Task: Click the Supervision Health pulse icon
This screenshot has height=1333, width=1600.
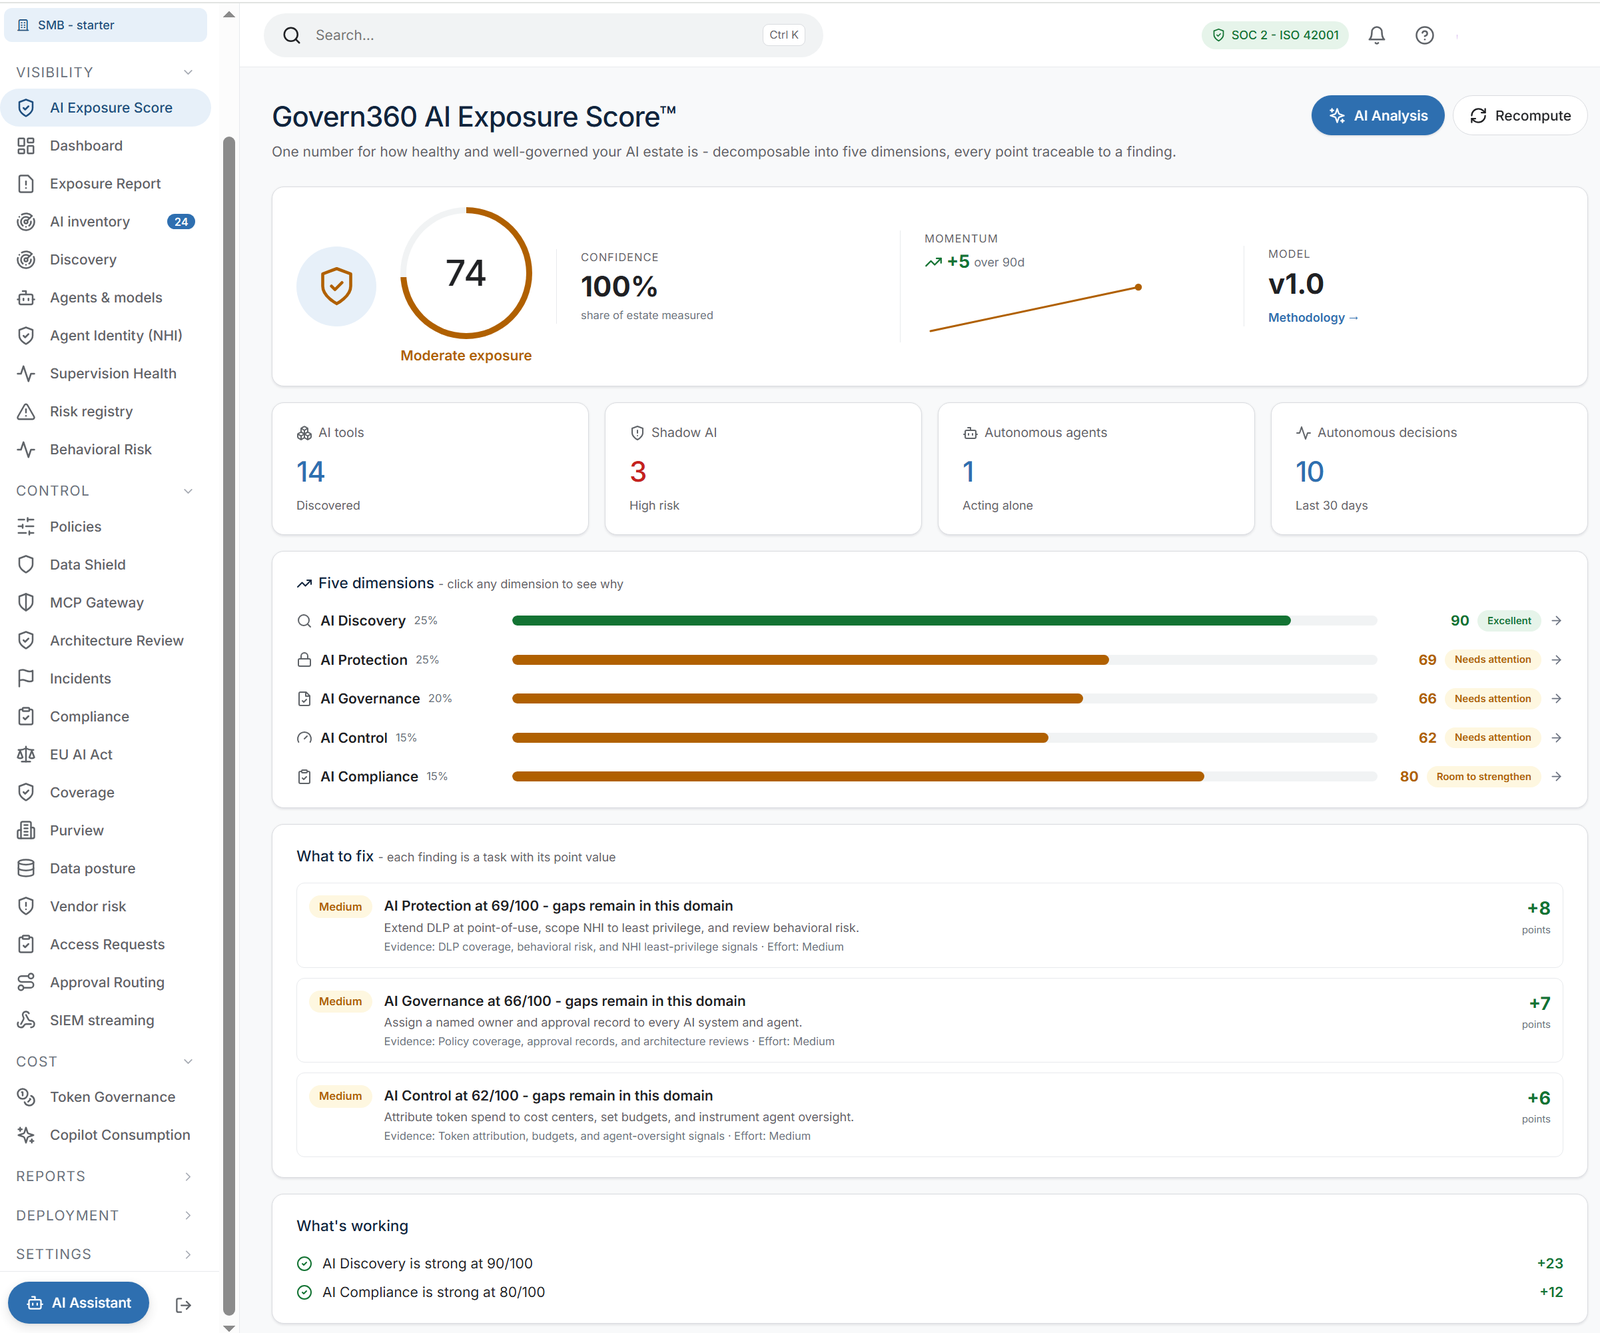Action: (26, 374)
